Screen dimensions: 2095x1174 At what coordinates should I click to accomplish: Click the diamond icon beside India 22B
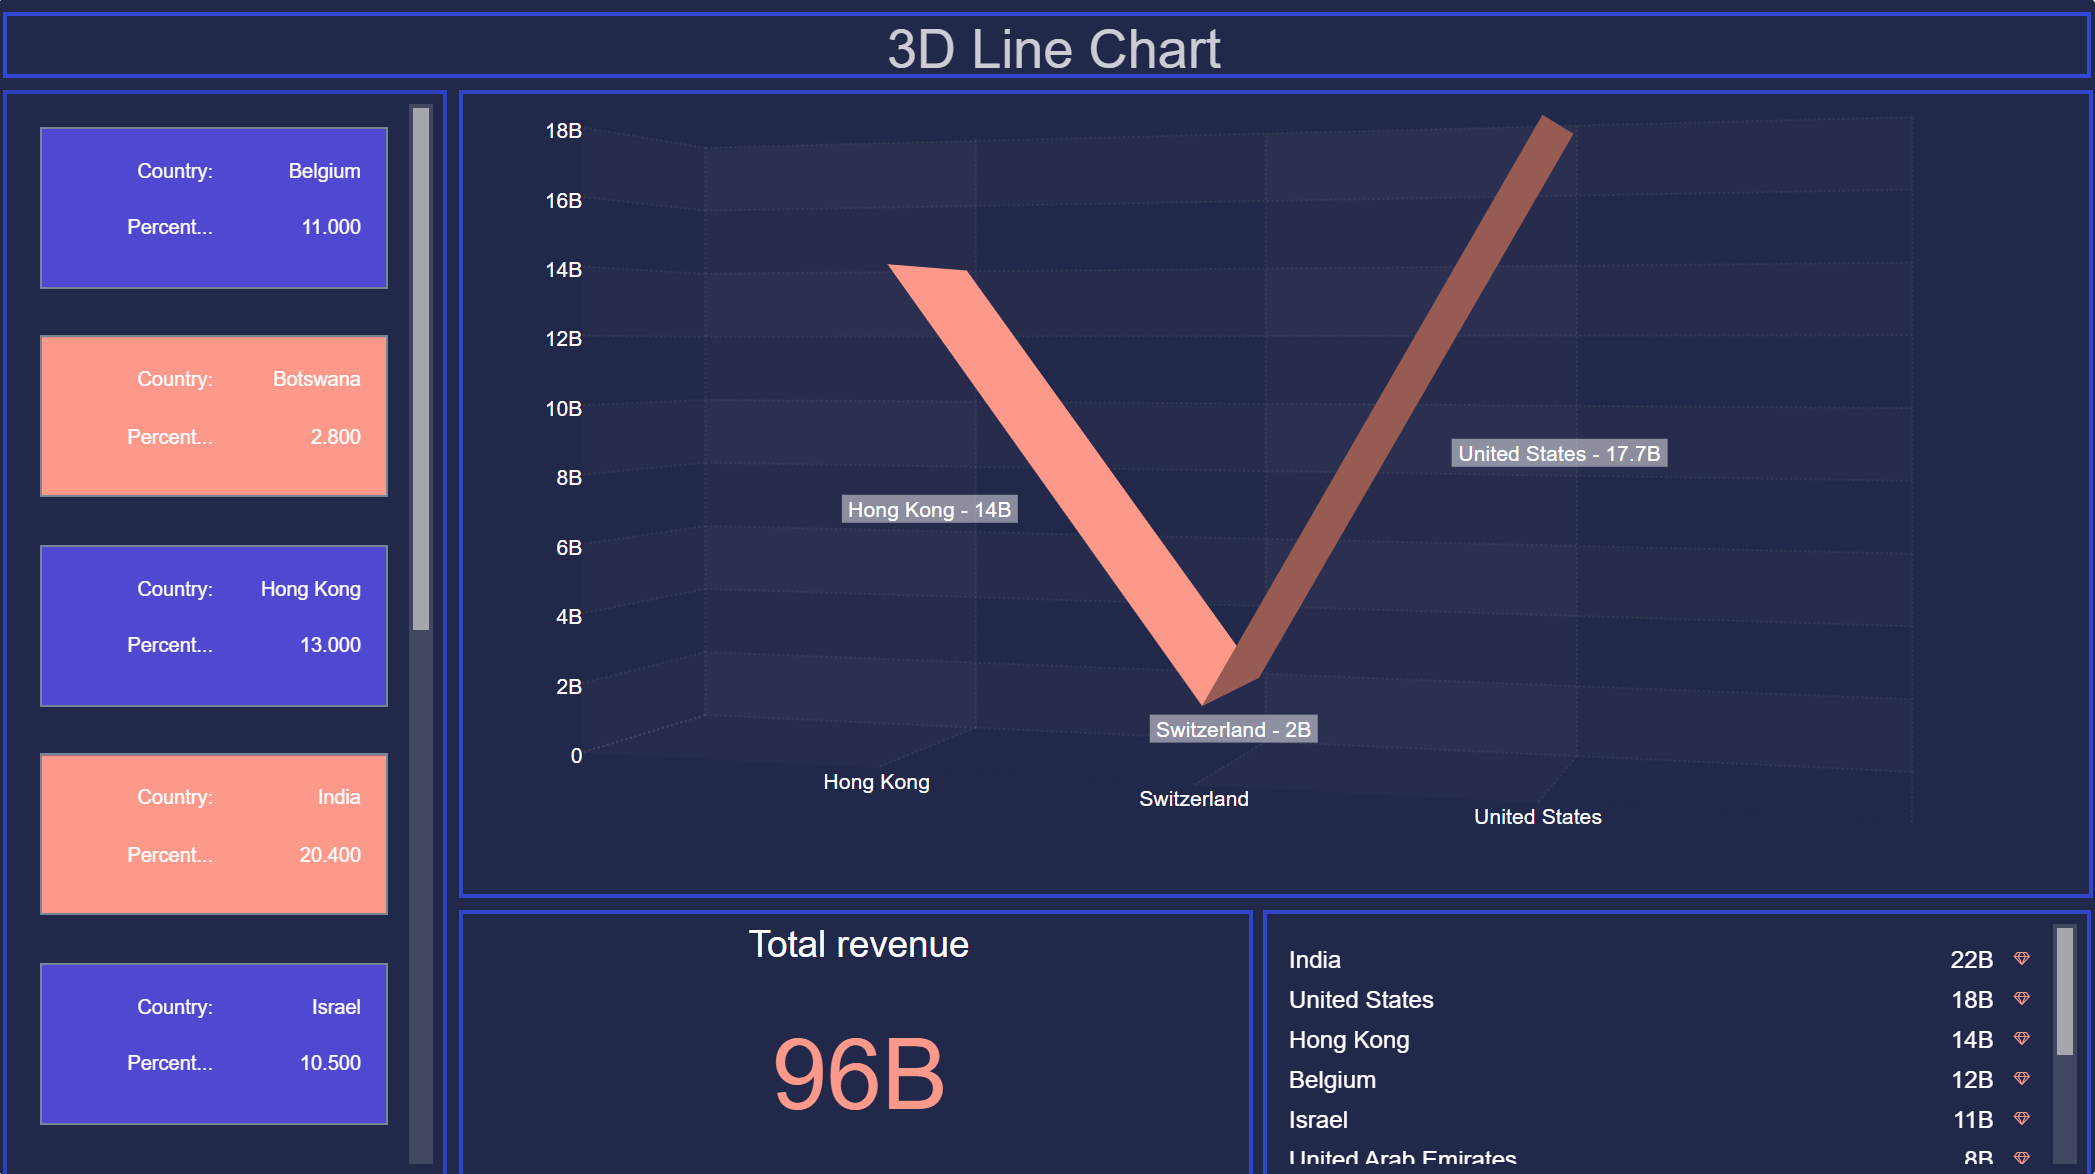point(2021,959)
